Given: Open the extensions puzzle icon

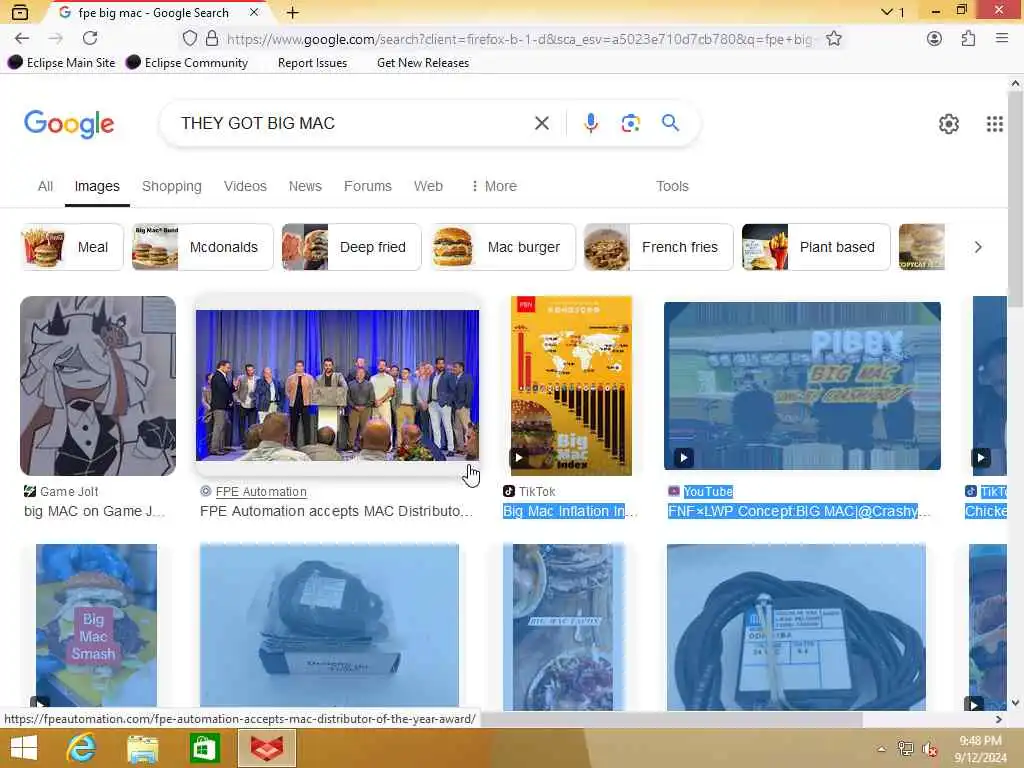Looking at the screenshot, I should (x=968, y=39).
